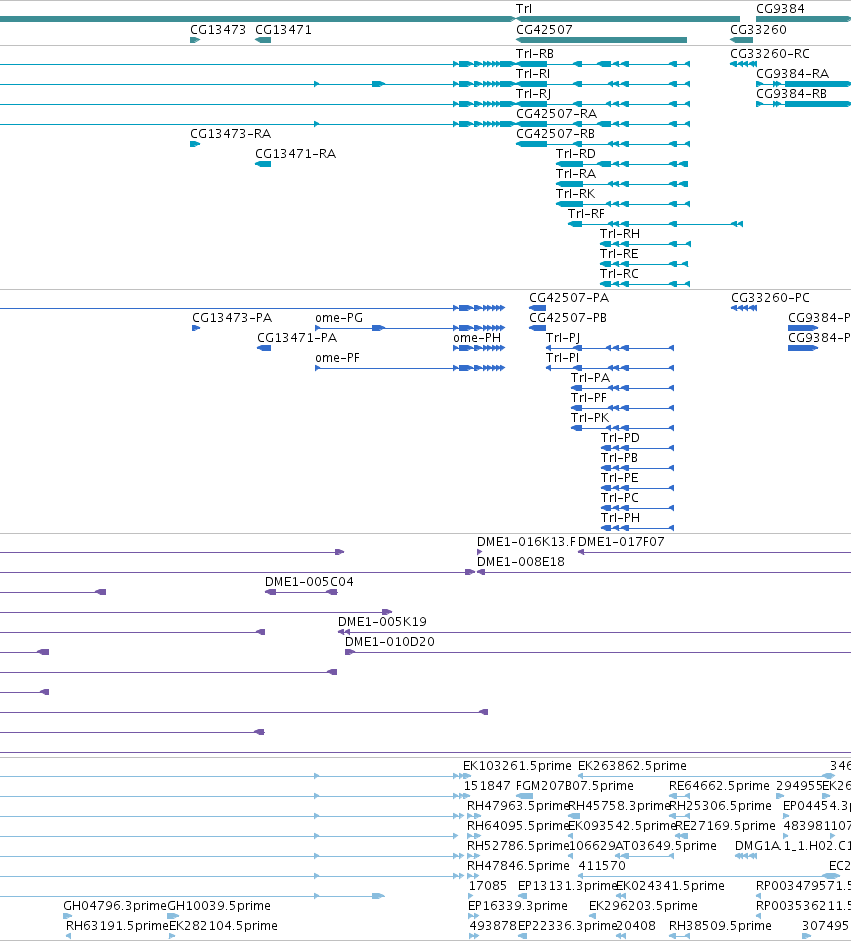Select the ome-PG protein label

pyautogui.click(x=338, y=317)
